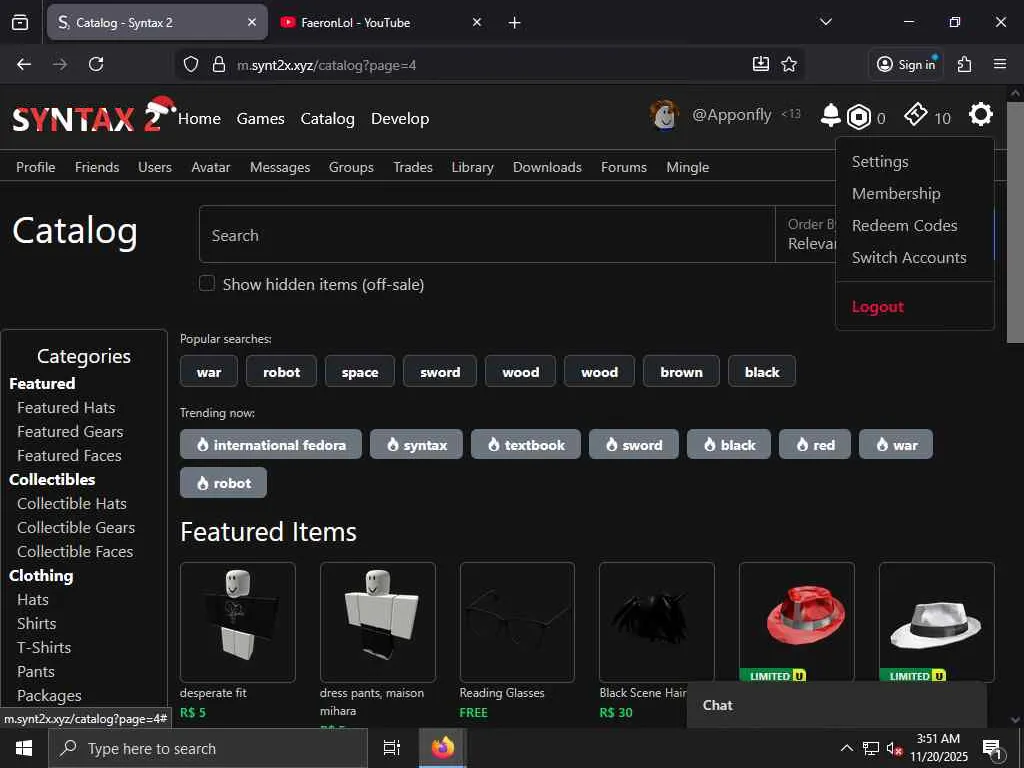Click the tickets currency icon
The height and width of the screenshot is (768, 1024).
[916, 114]
